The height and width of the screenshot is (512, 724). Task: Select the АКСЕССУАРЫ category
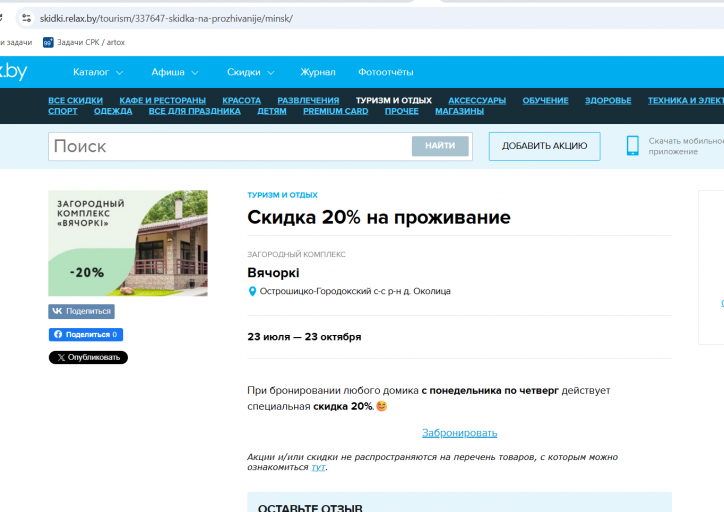pyautogui.click(x=477, y=101)
